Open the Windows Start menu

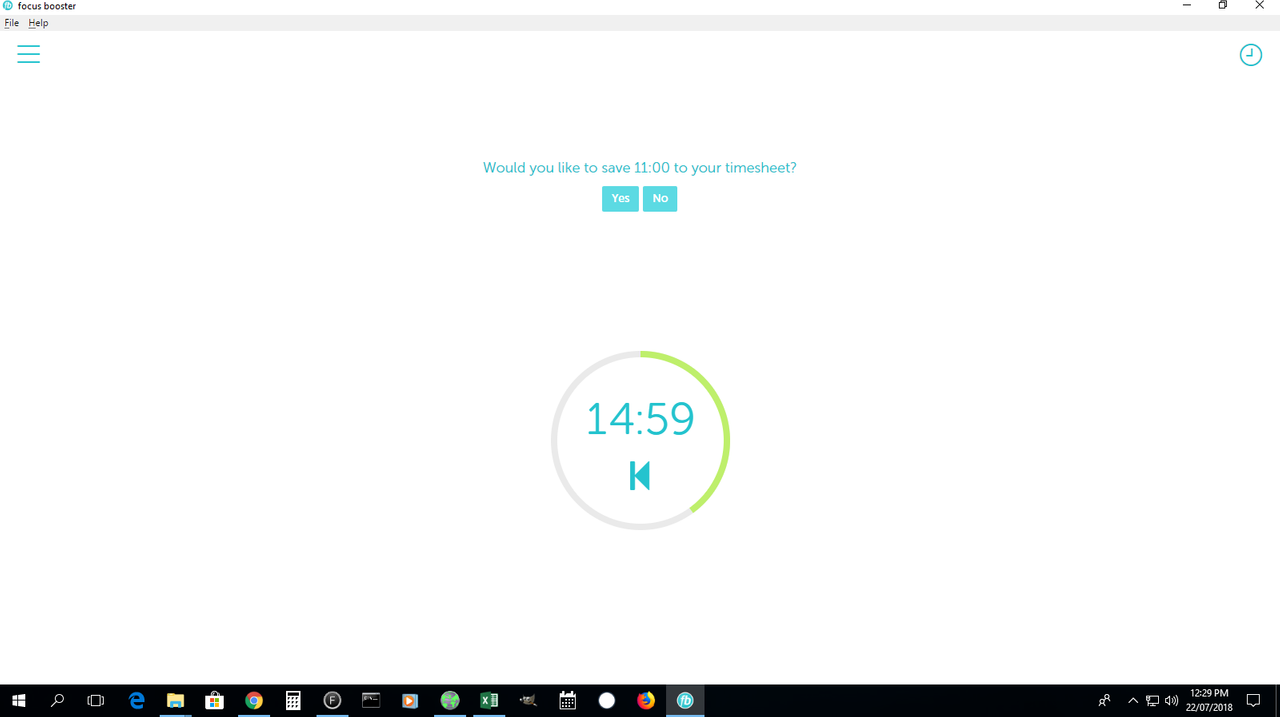point(18,701)
